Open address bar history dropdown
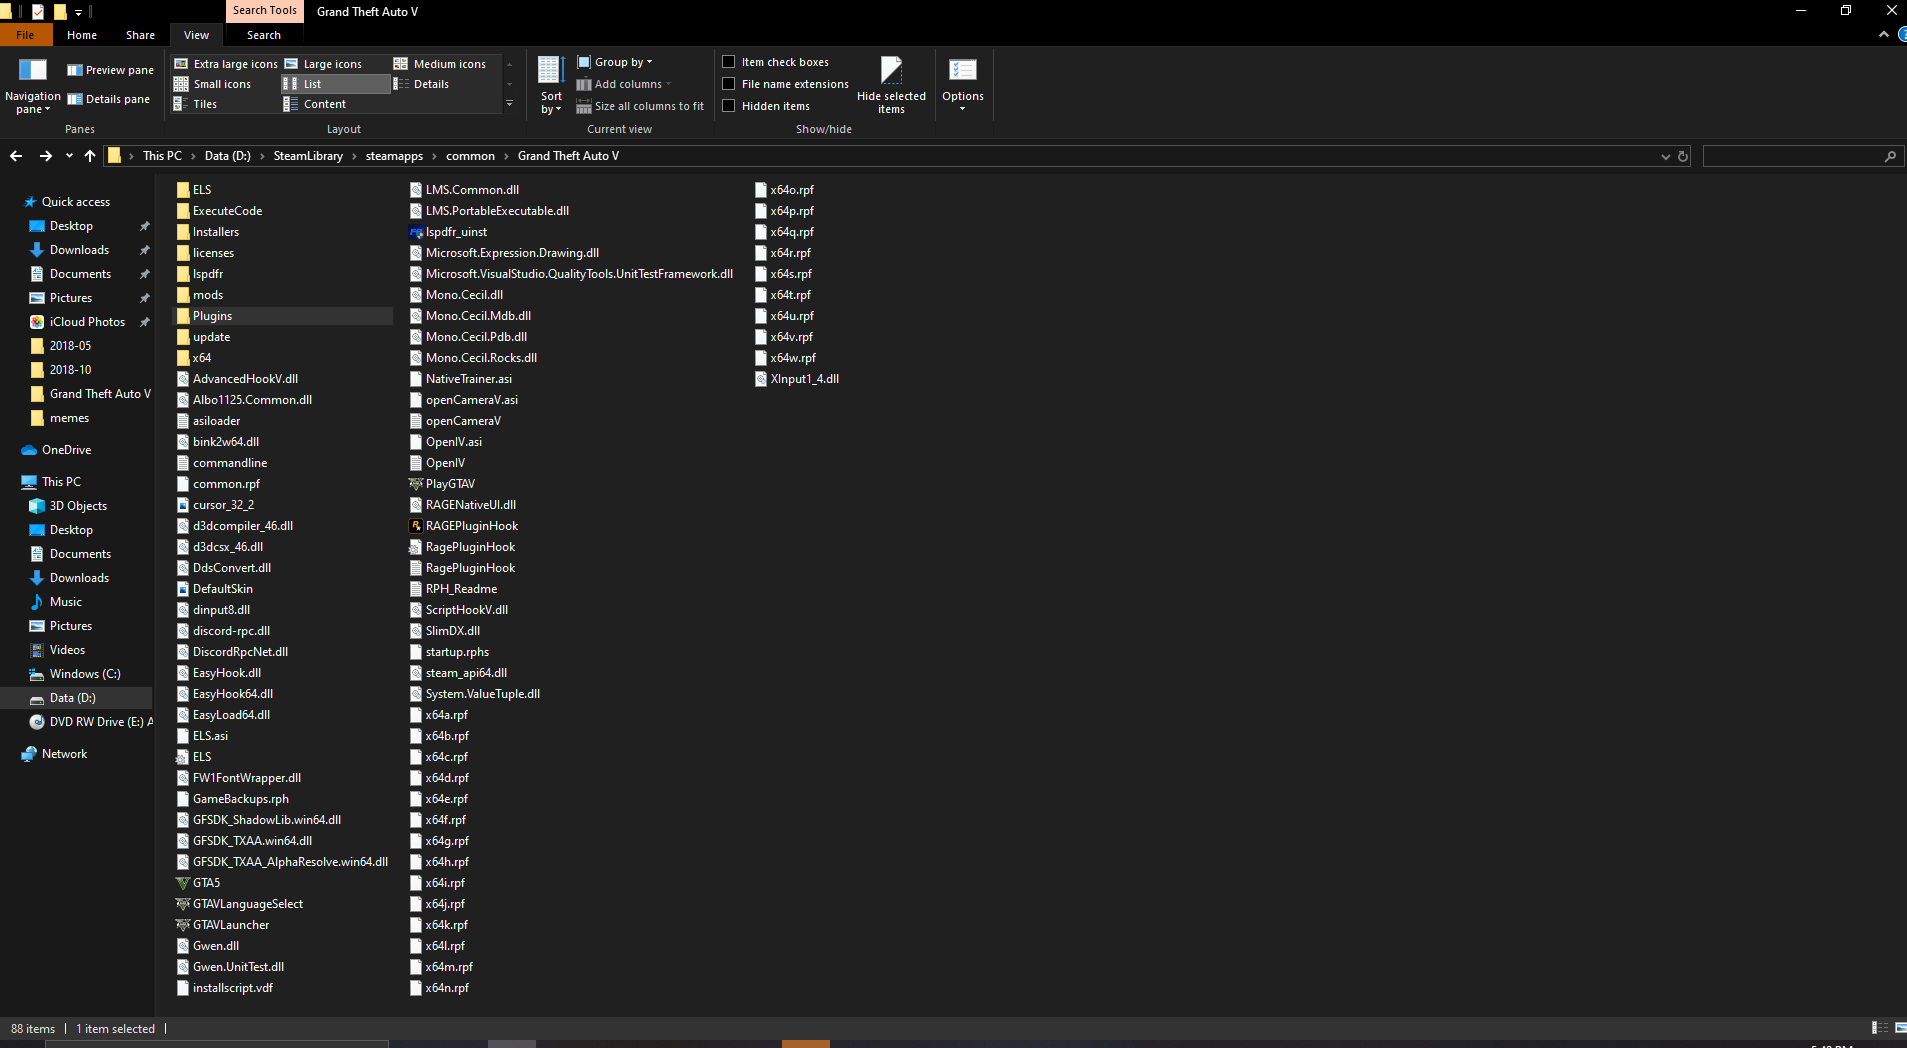The width and height of the screenshot is (1907, 1048). click(1665, 156)
